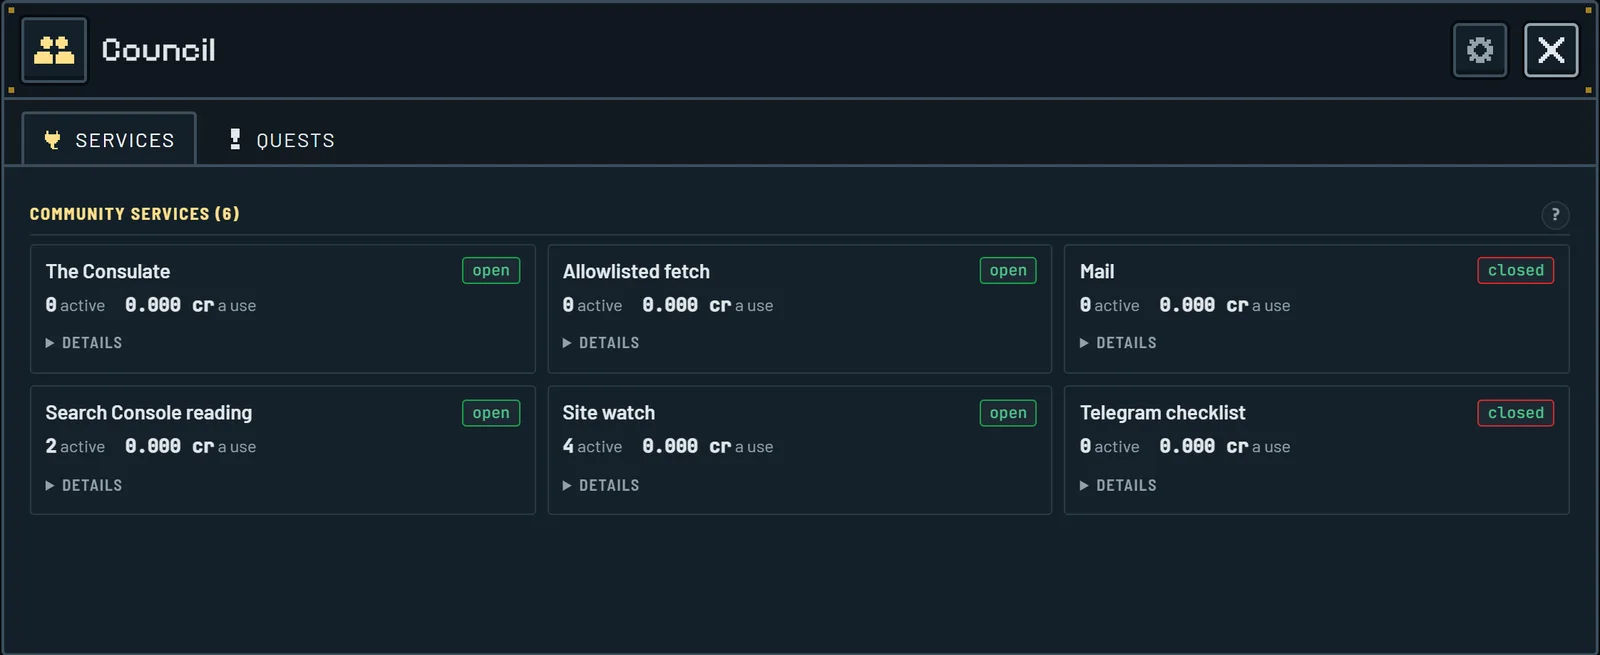Select the Site watch service title
Image resolution: width=1600 pixels, height=655 pixels.
click(609, 413)
